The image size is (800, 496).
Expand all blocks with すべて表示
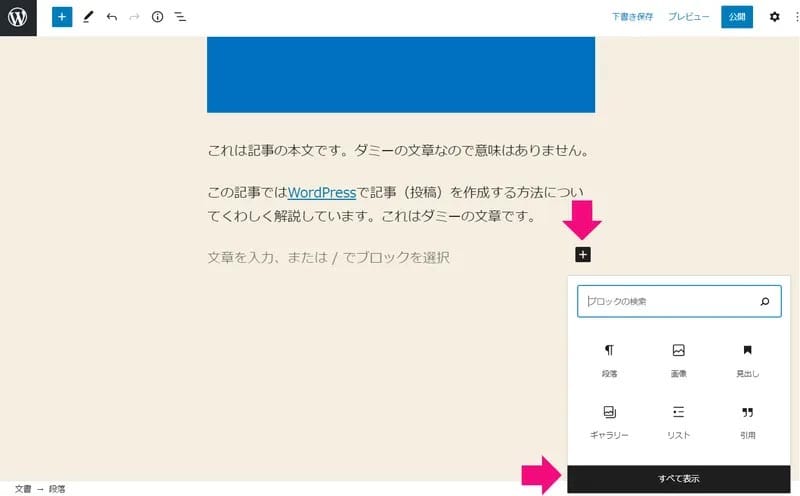coord(678,479)
